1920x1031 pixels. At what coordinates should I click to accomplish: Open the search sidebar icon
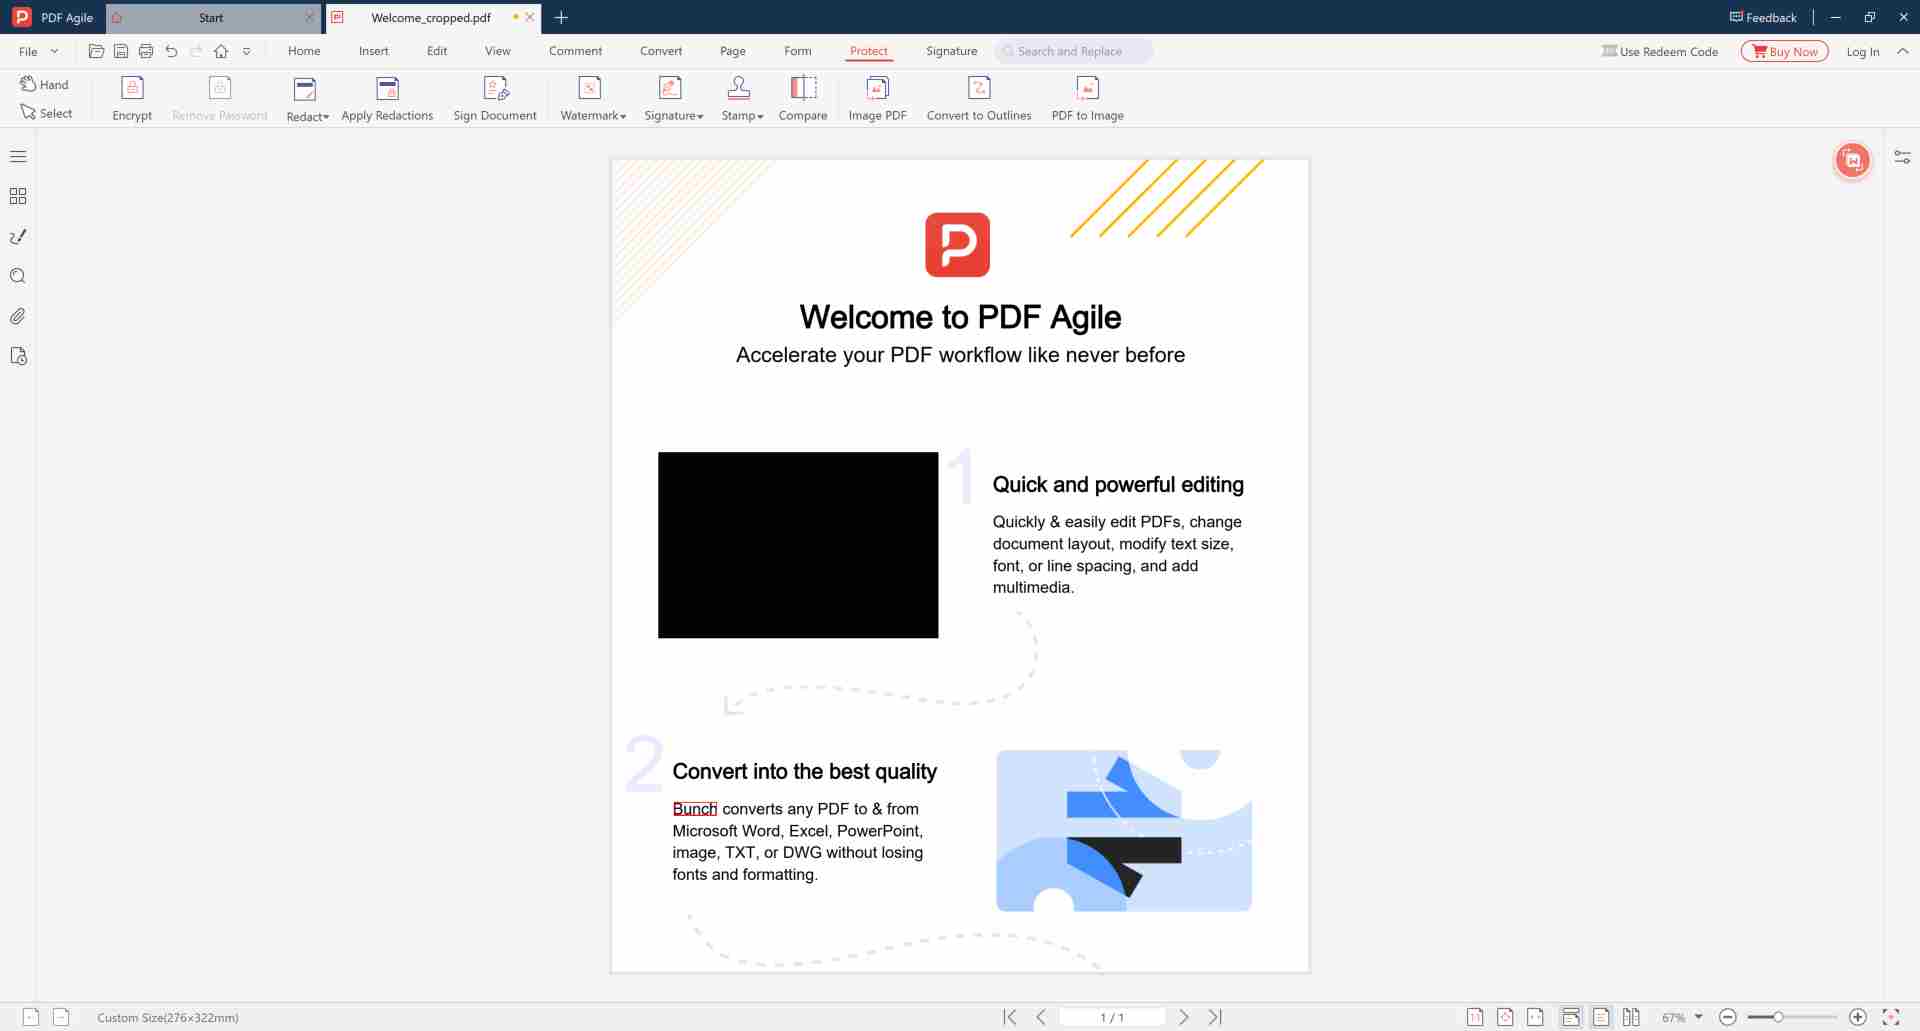[18, 276]
